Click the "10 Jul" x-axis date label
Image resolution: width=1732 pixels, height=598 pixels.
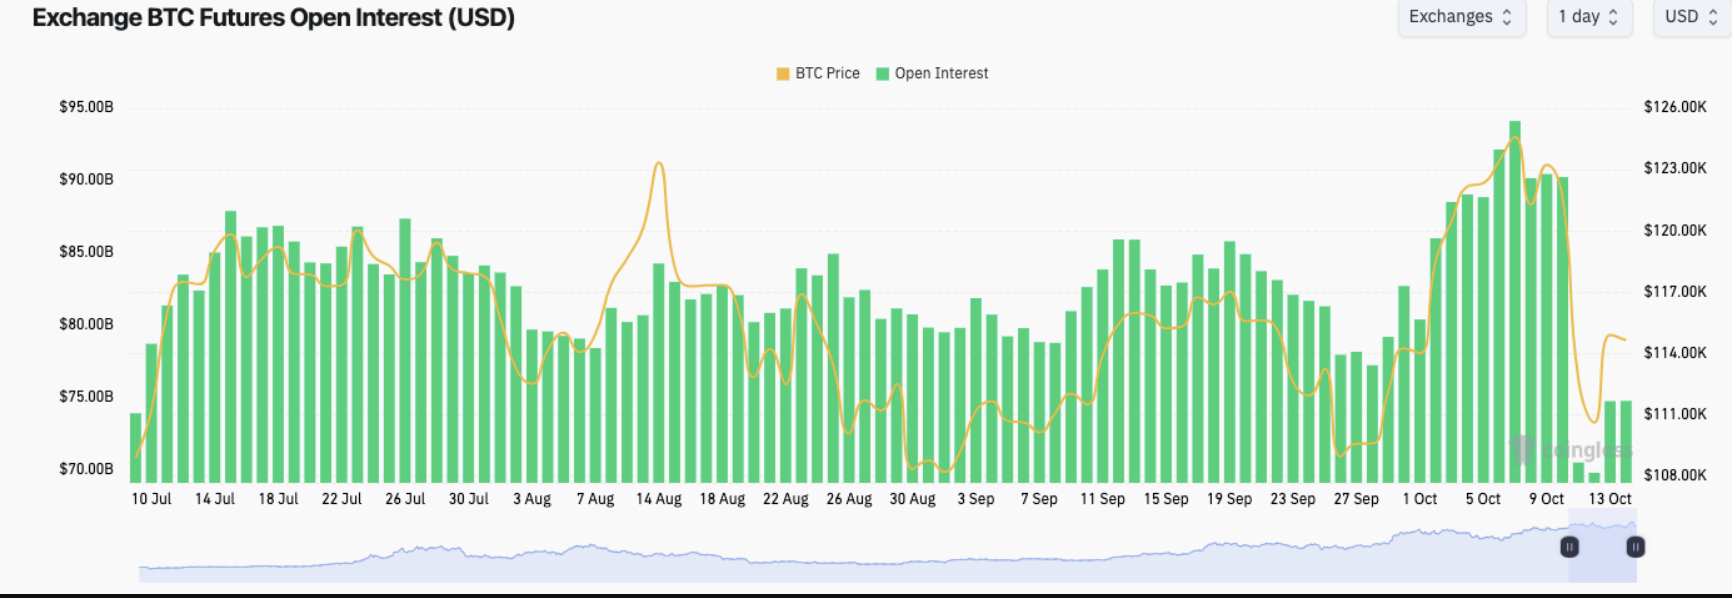[151, 499]
